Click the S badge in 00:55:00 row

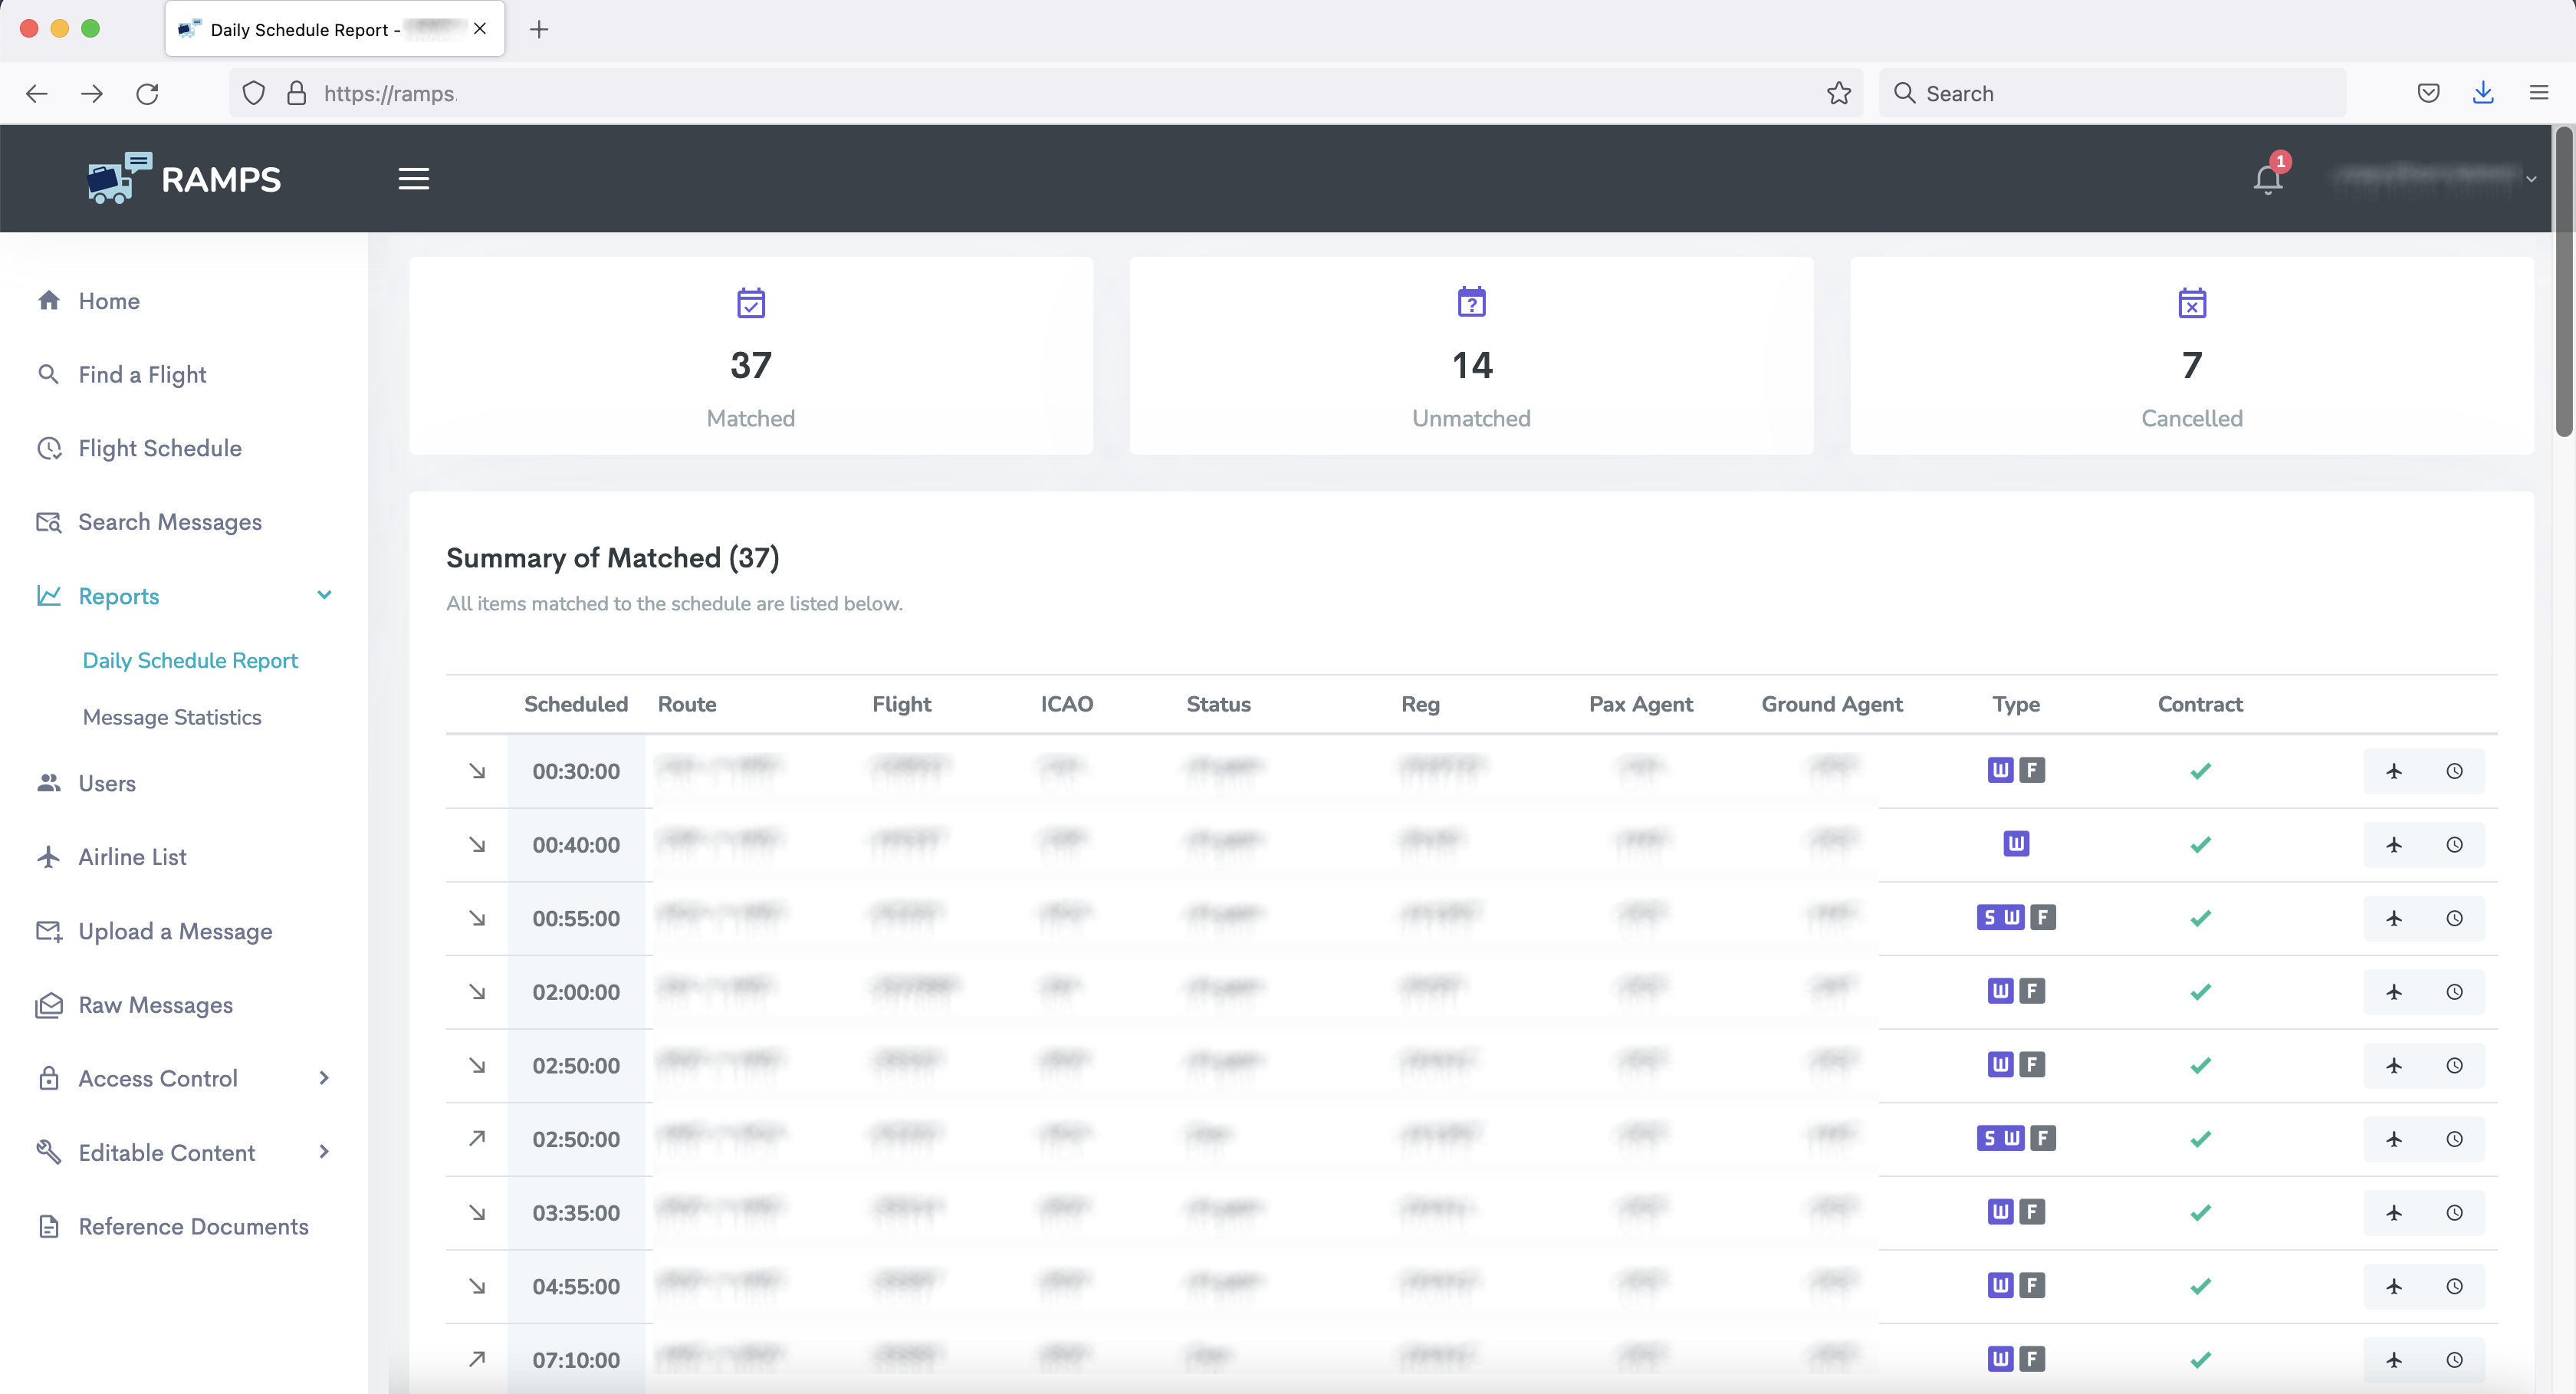pyautogui.click(x=1989, y=918)
